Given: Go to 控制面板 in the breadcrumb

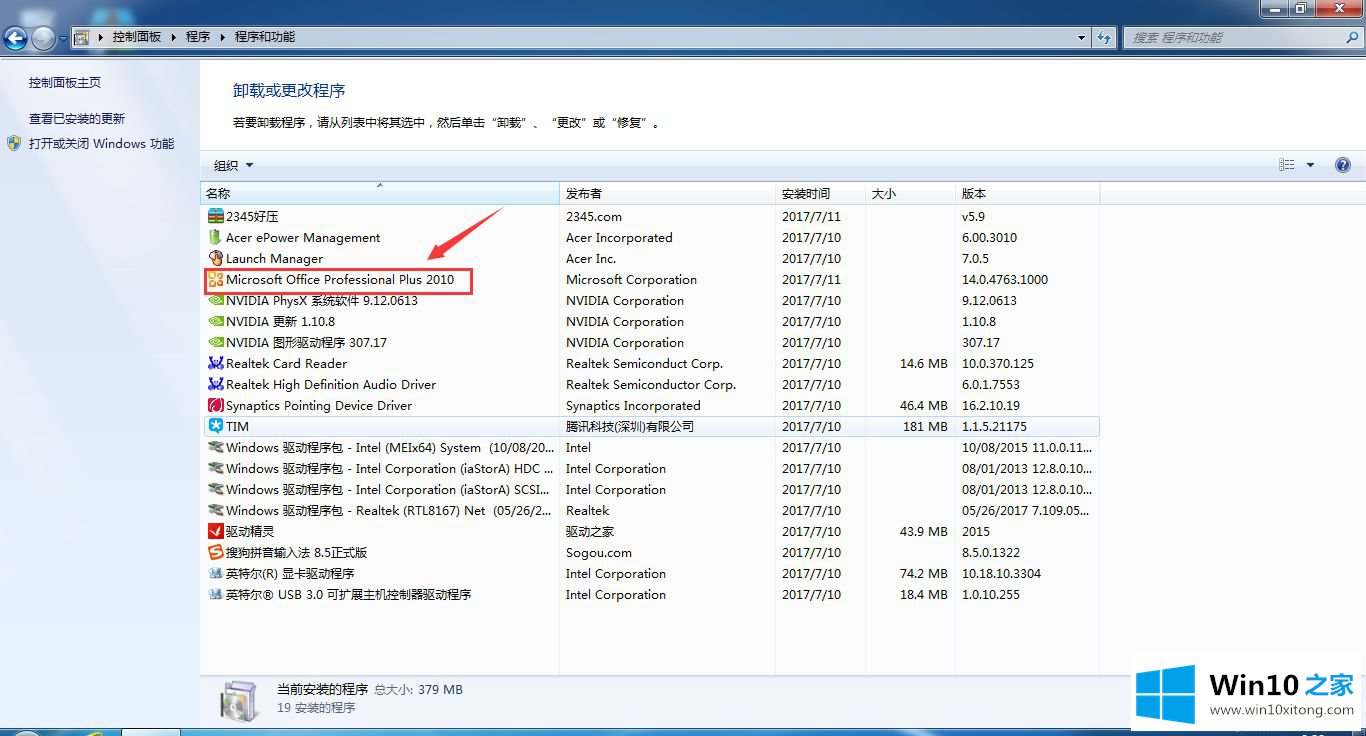Looking at the screenshot, I should click(137, 37).
